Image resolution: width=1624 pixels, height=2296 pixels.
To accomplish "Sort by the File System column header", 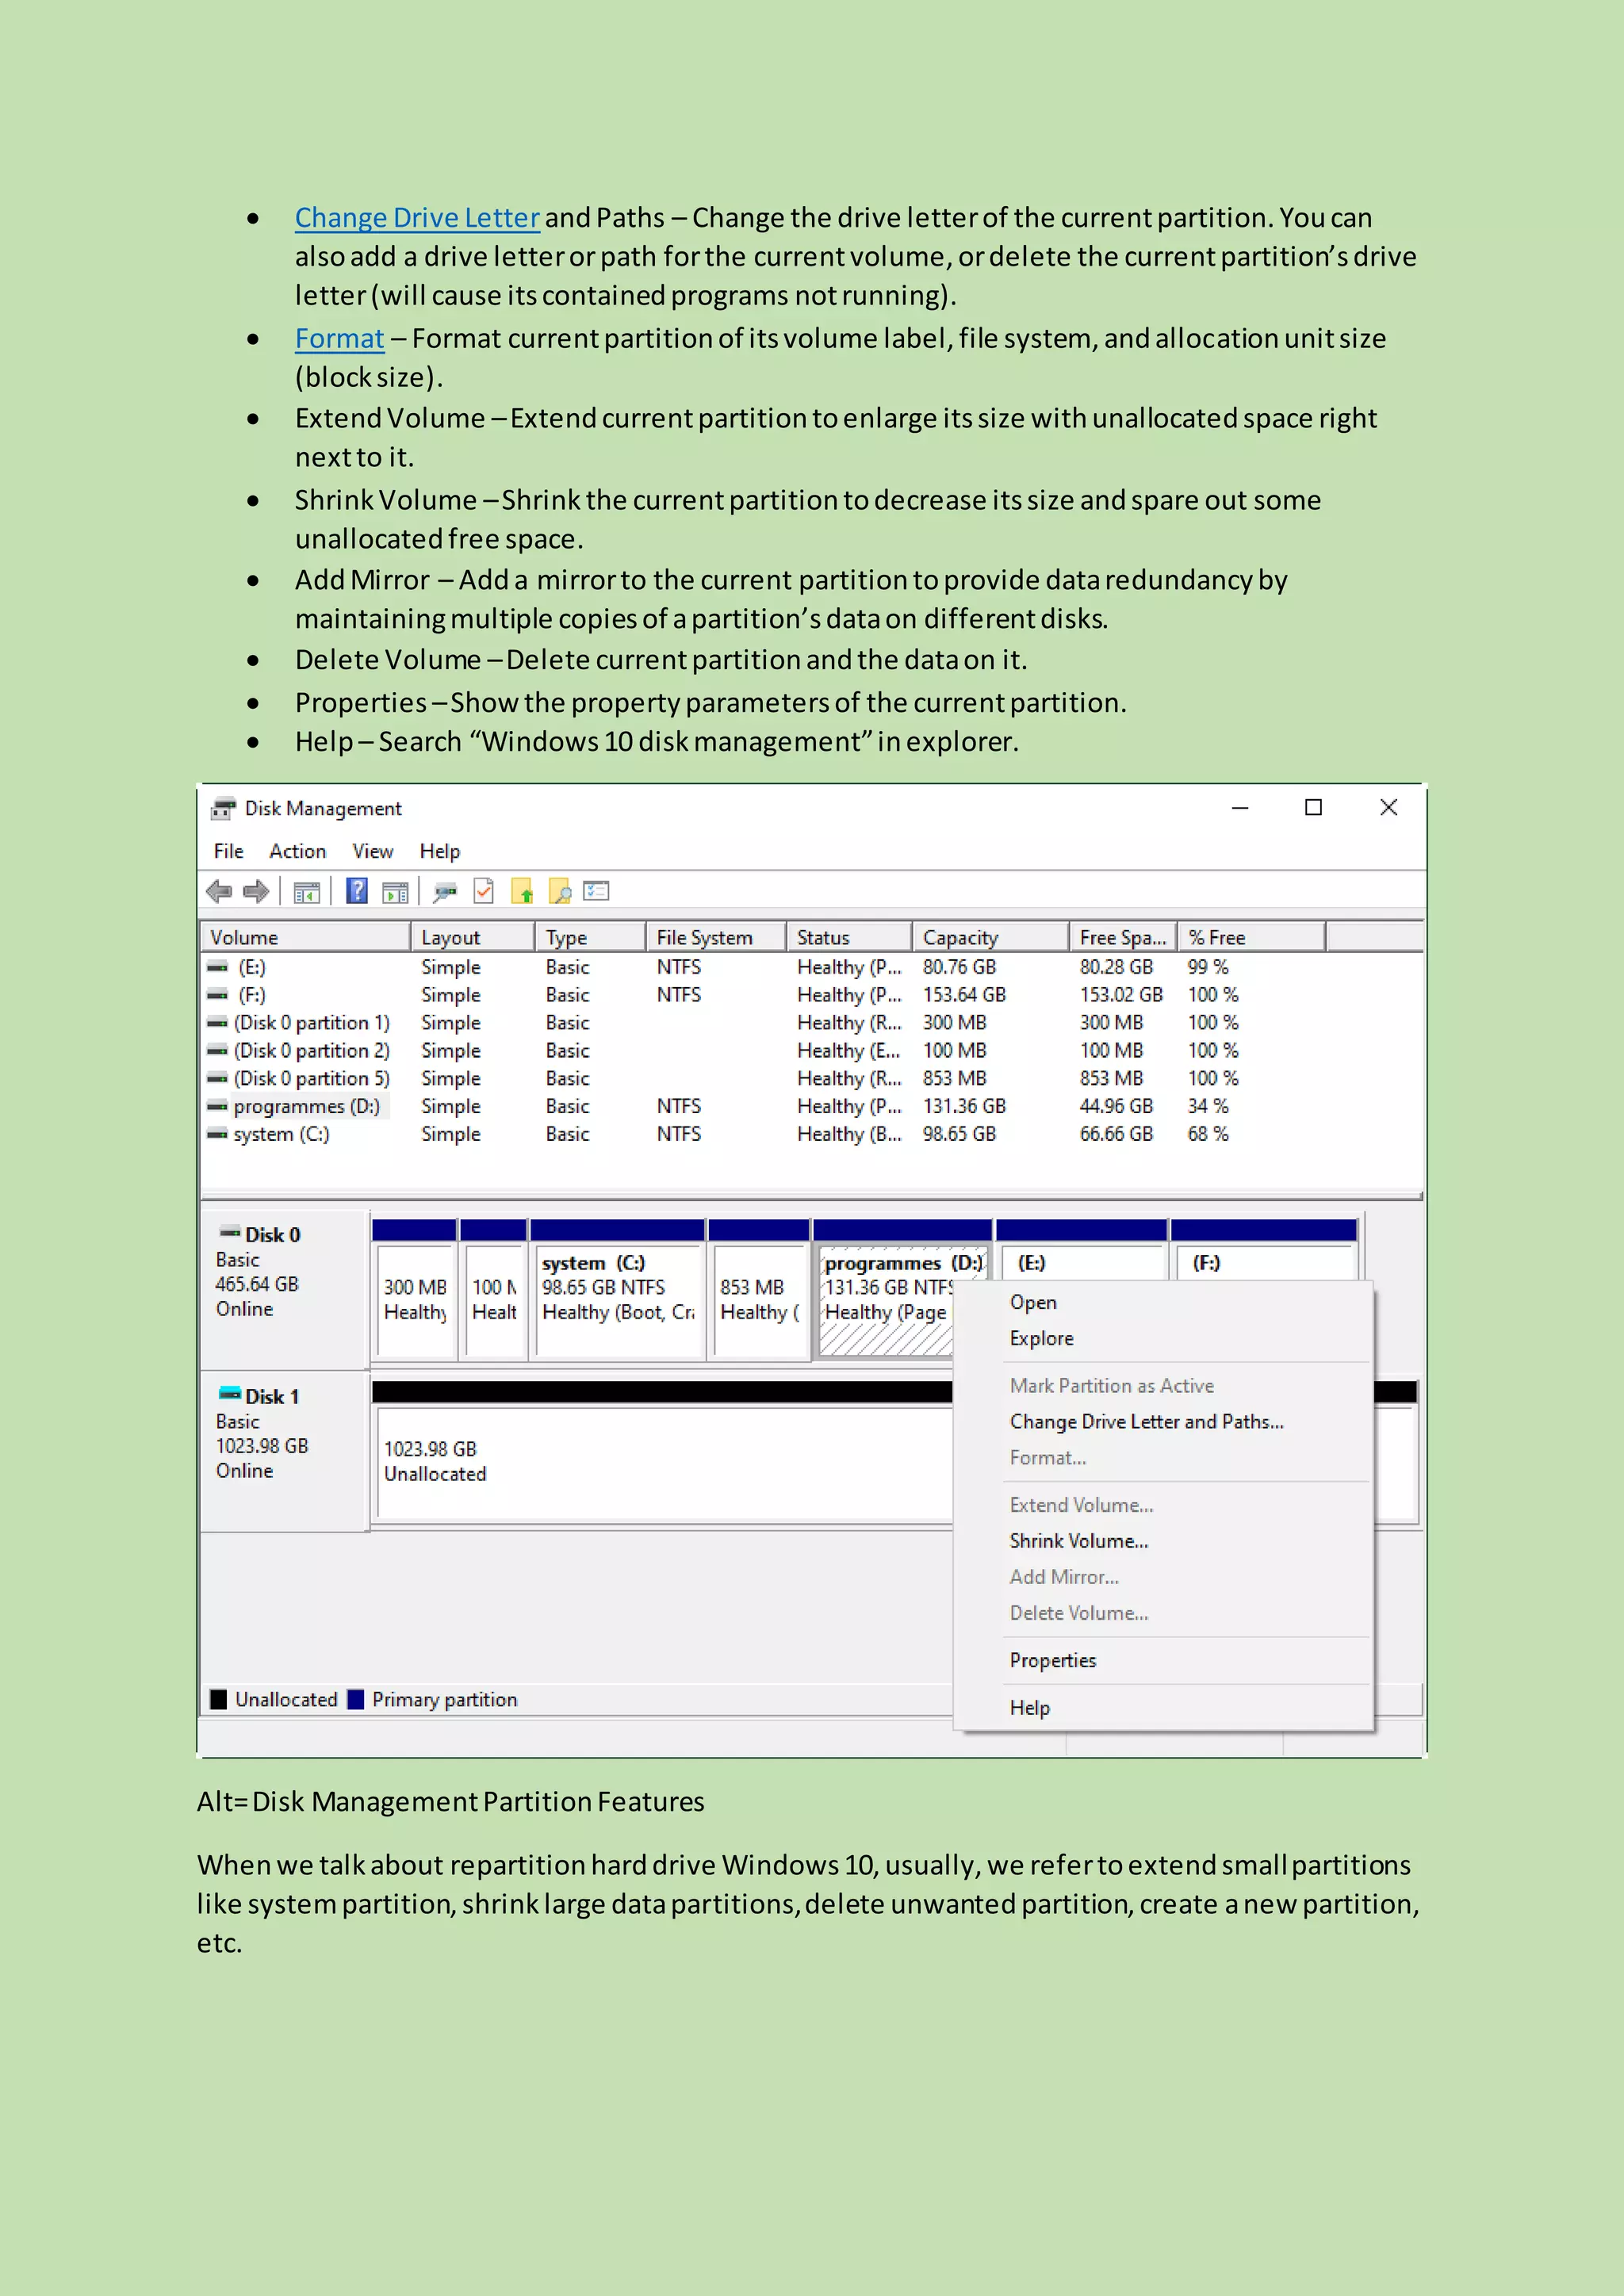I will pyautogui.click(x=716, y=937).
